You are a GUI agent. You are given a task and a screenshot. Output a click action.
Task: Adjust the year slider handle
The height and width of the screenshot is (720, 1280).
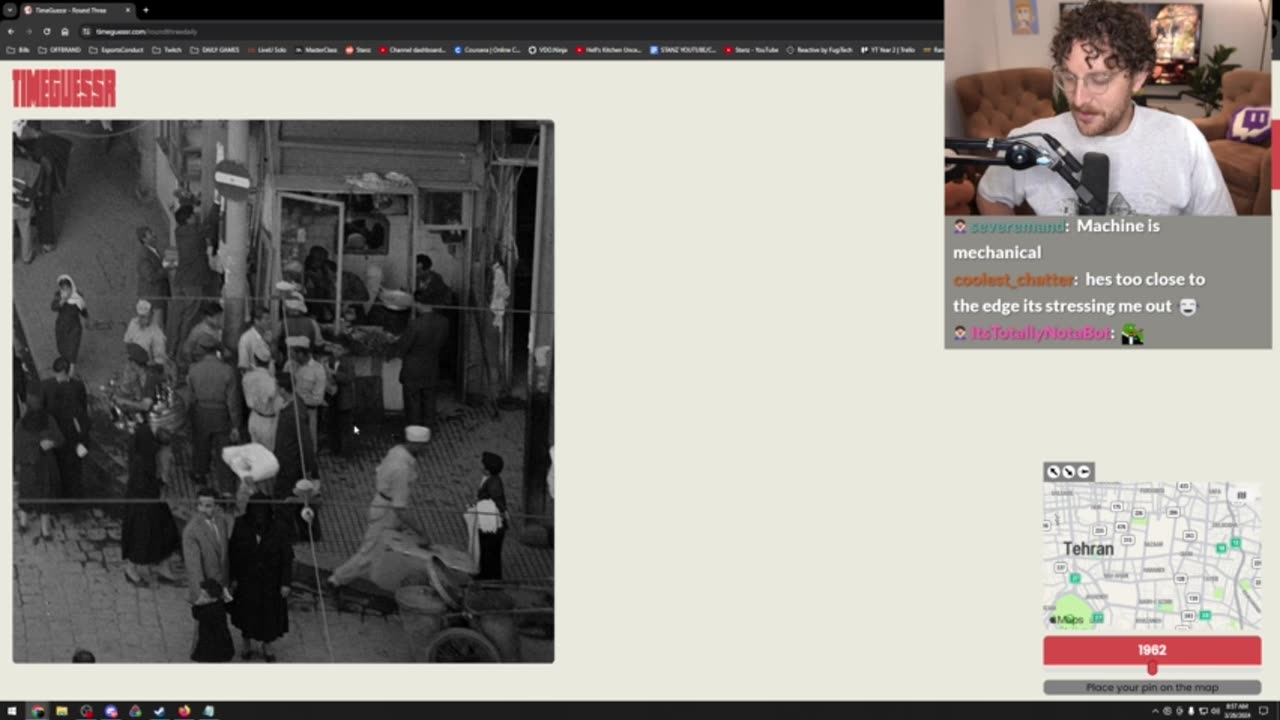1152,668
